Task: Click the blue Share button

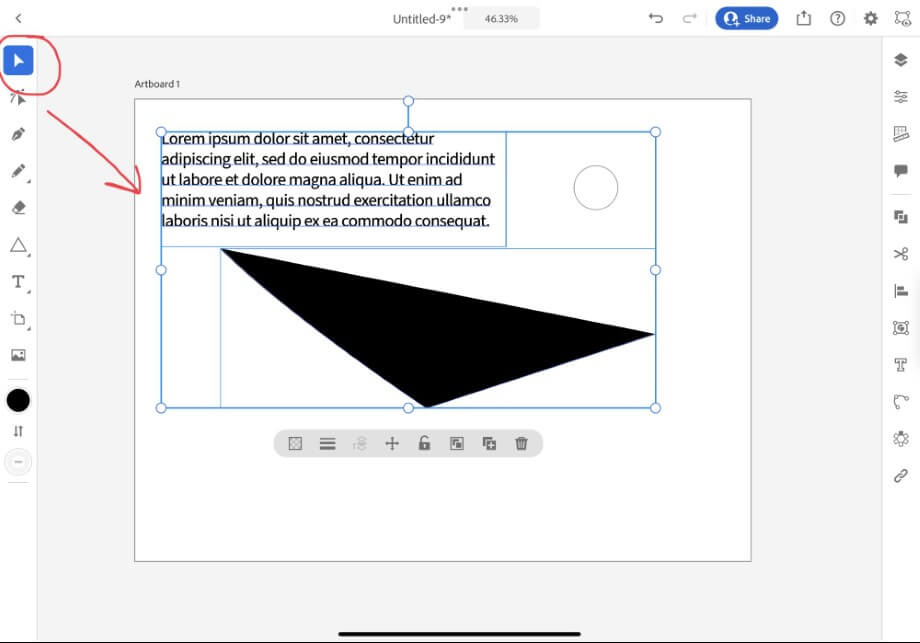Action: pos(746,19)
